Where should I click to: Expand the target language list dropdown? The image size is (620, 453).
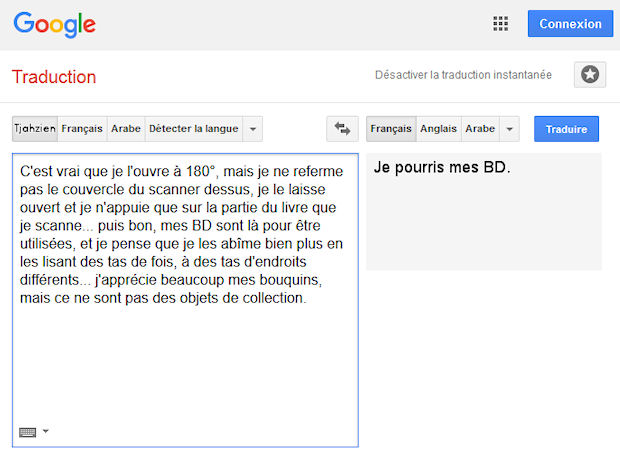(x=509, y=129)
